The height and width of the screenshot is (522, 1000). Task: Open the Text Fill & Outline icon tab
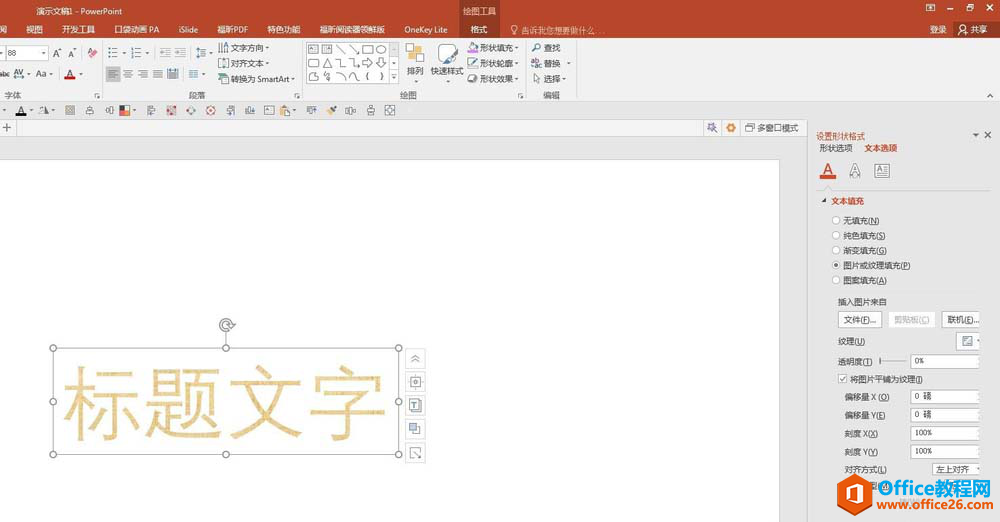(827, 171)
